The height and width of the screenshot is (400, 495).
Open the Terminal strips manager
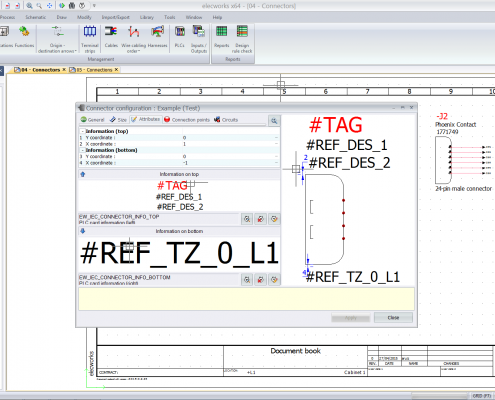click(x=90, y=39)
